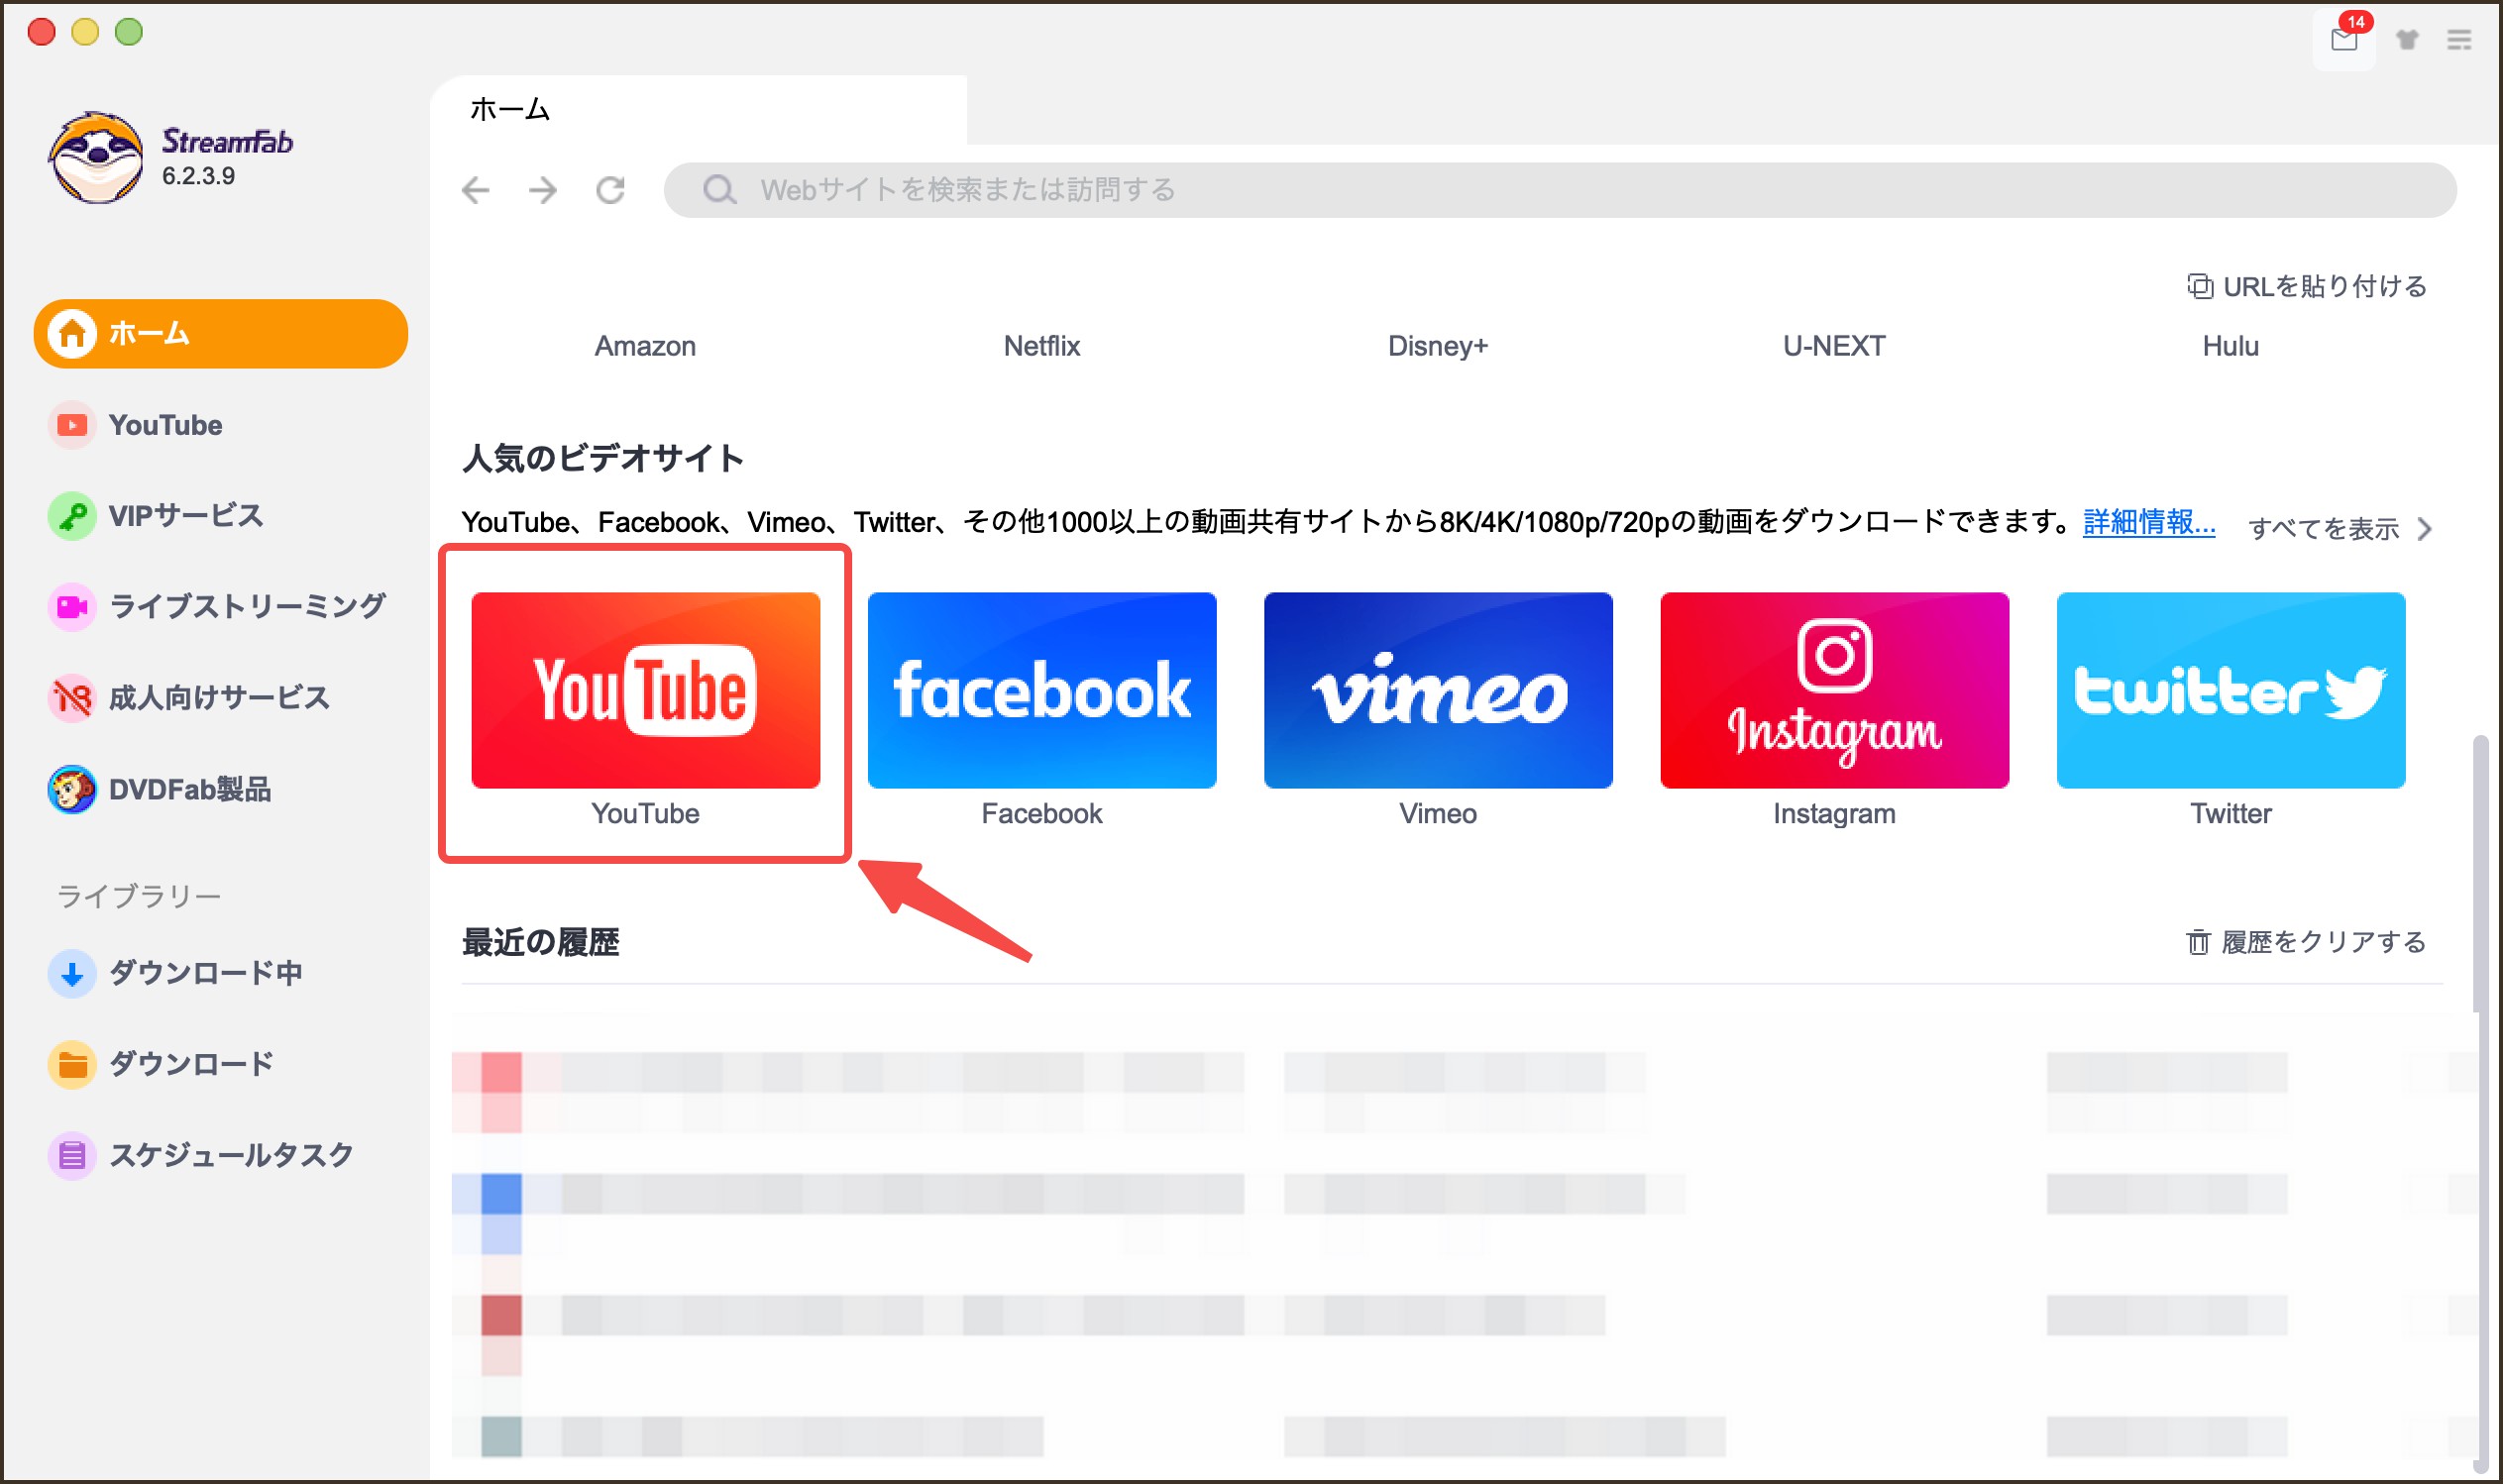The height and width of the screenshot is (1484, 2503).
Task: Switch to the ホーム tab
Action: pyautogui.click(x=700, y=110)
